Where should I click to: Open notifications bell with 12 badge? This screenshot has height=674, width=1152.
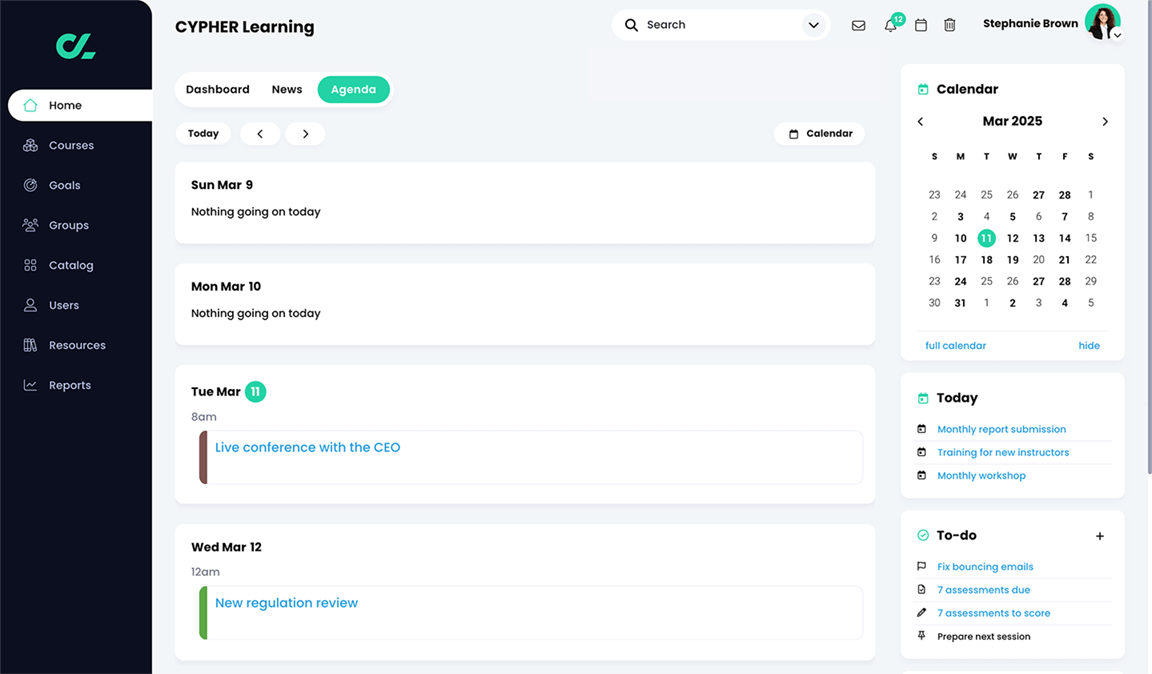pyautogui.click(x=891, y=24)
